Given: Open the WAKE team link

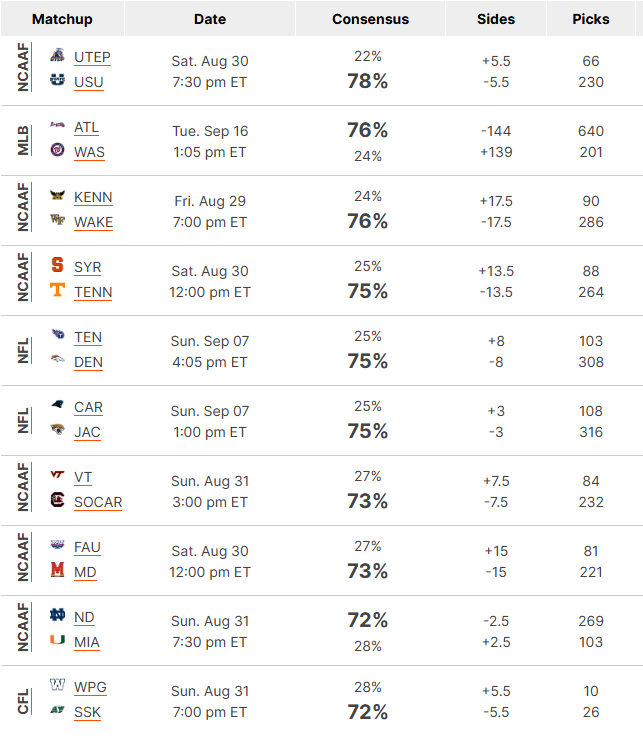Looking at the screenshot, I should (93, 222).
